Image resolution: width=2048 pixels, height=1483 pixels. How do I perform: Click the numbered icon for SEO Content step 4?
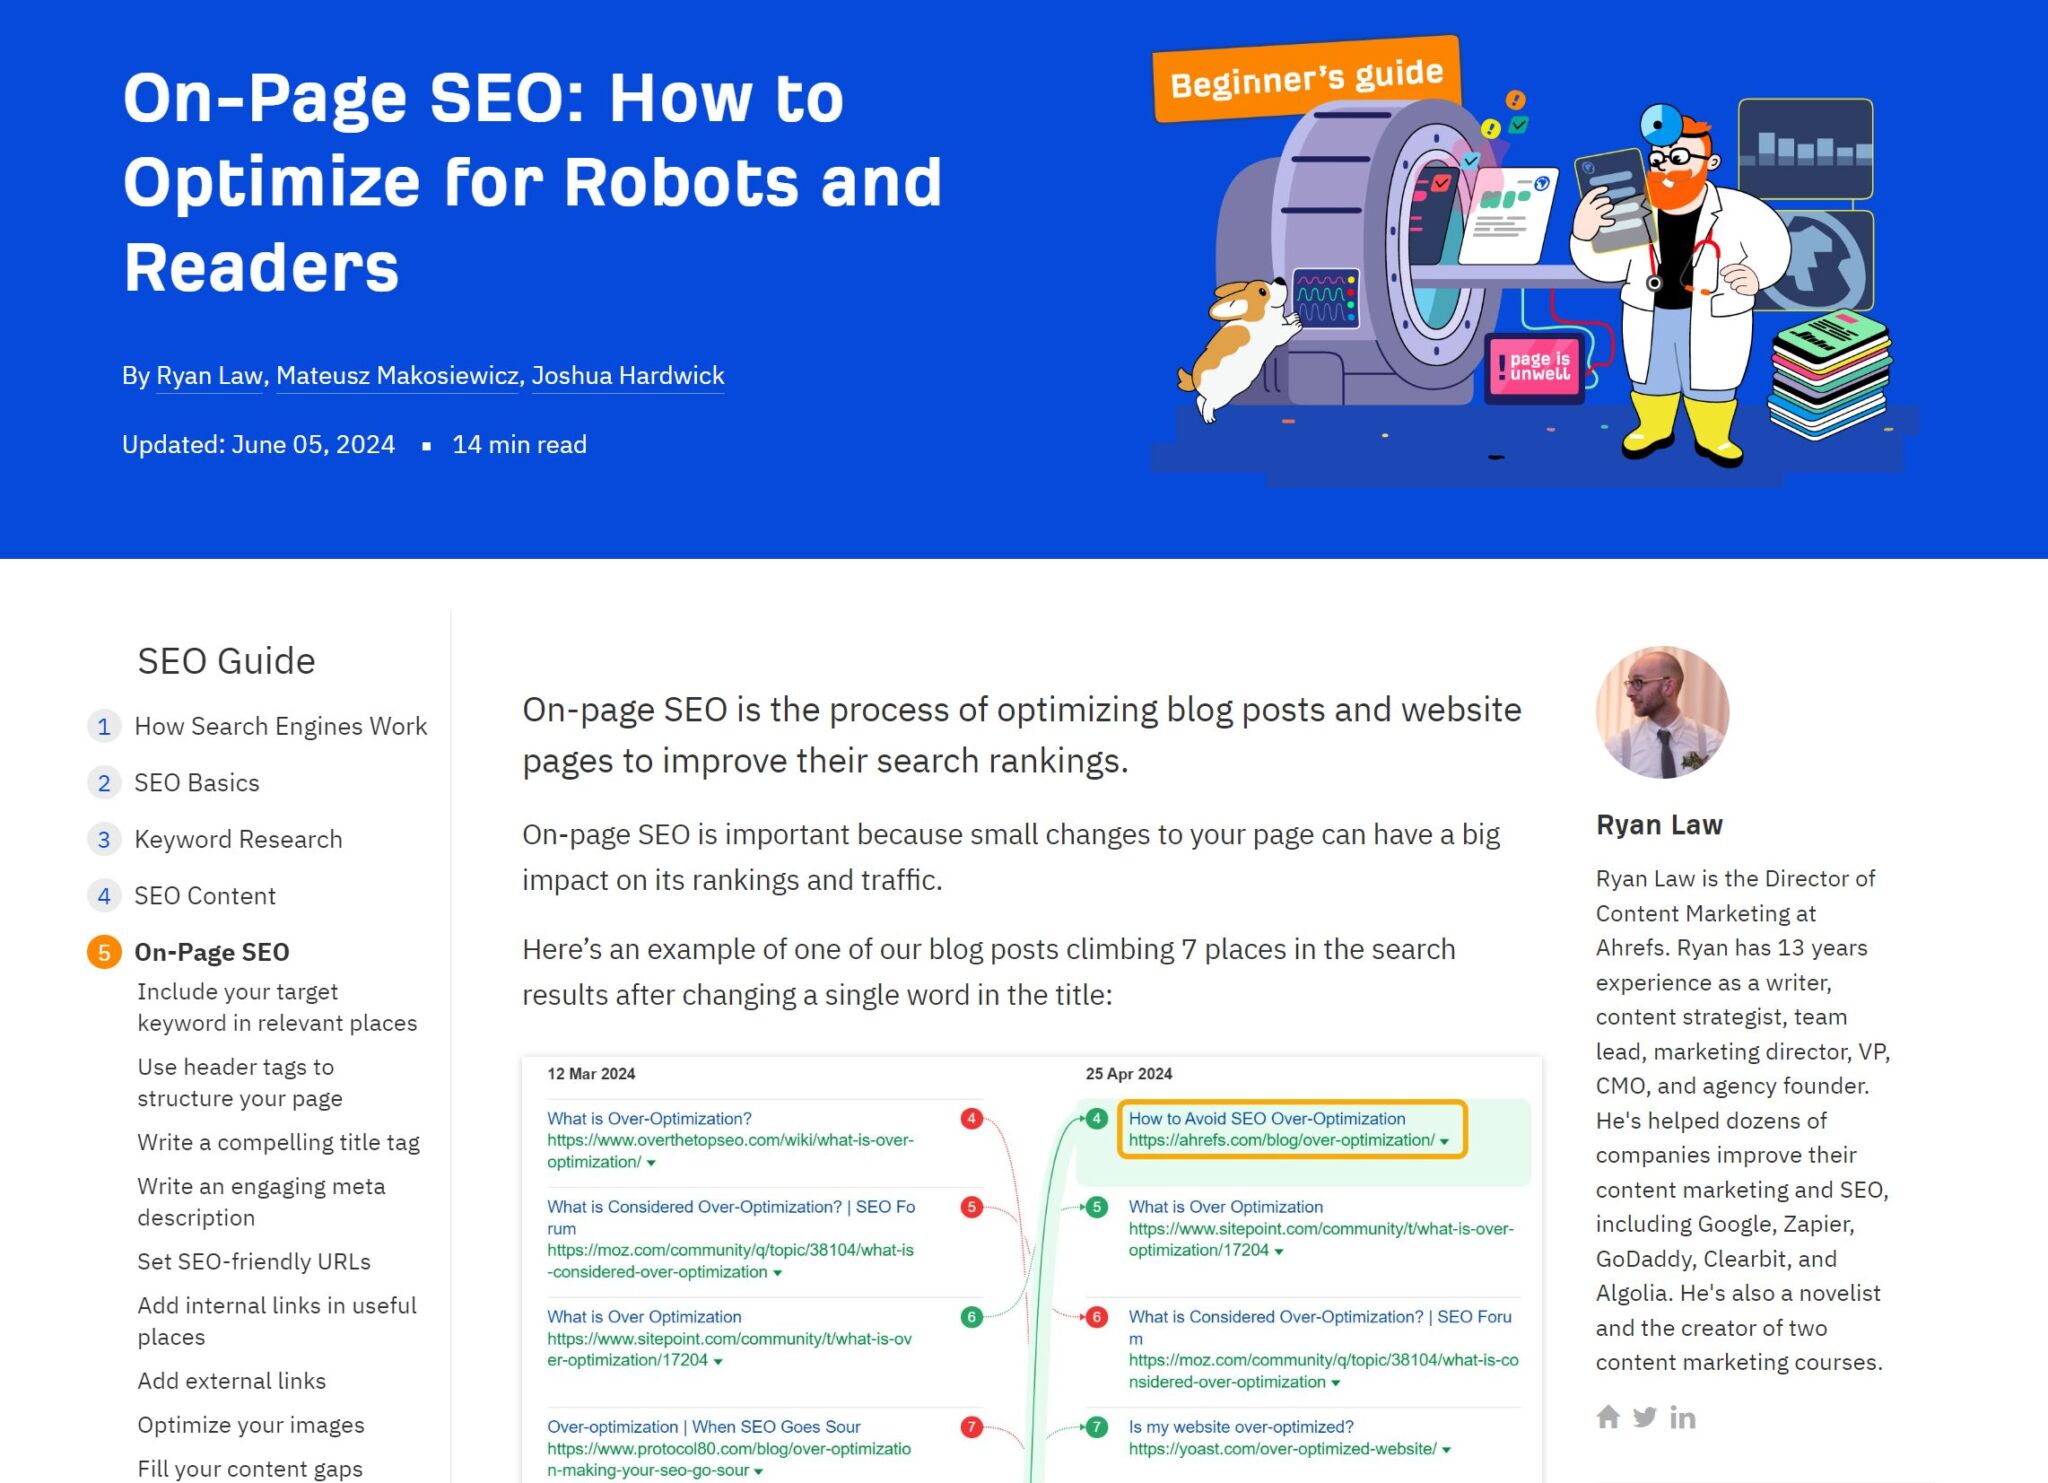click(x=105, y=895)
